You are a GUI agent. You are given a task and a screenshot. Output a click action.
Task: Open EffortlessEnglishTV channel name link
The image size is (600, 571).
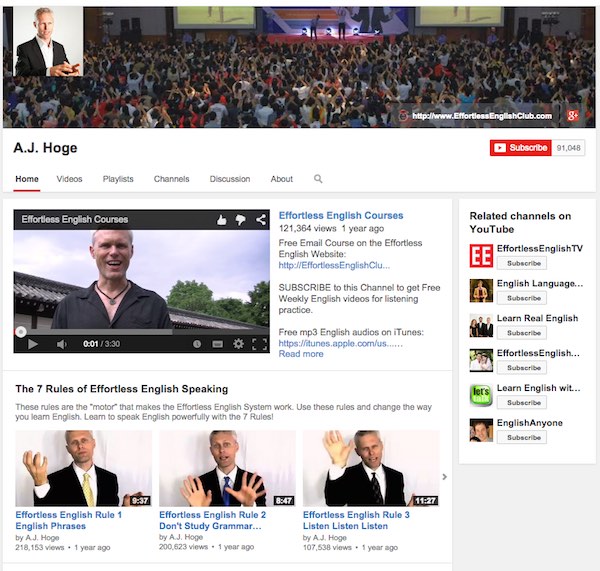pos(540,249)
